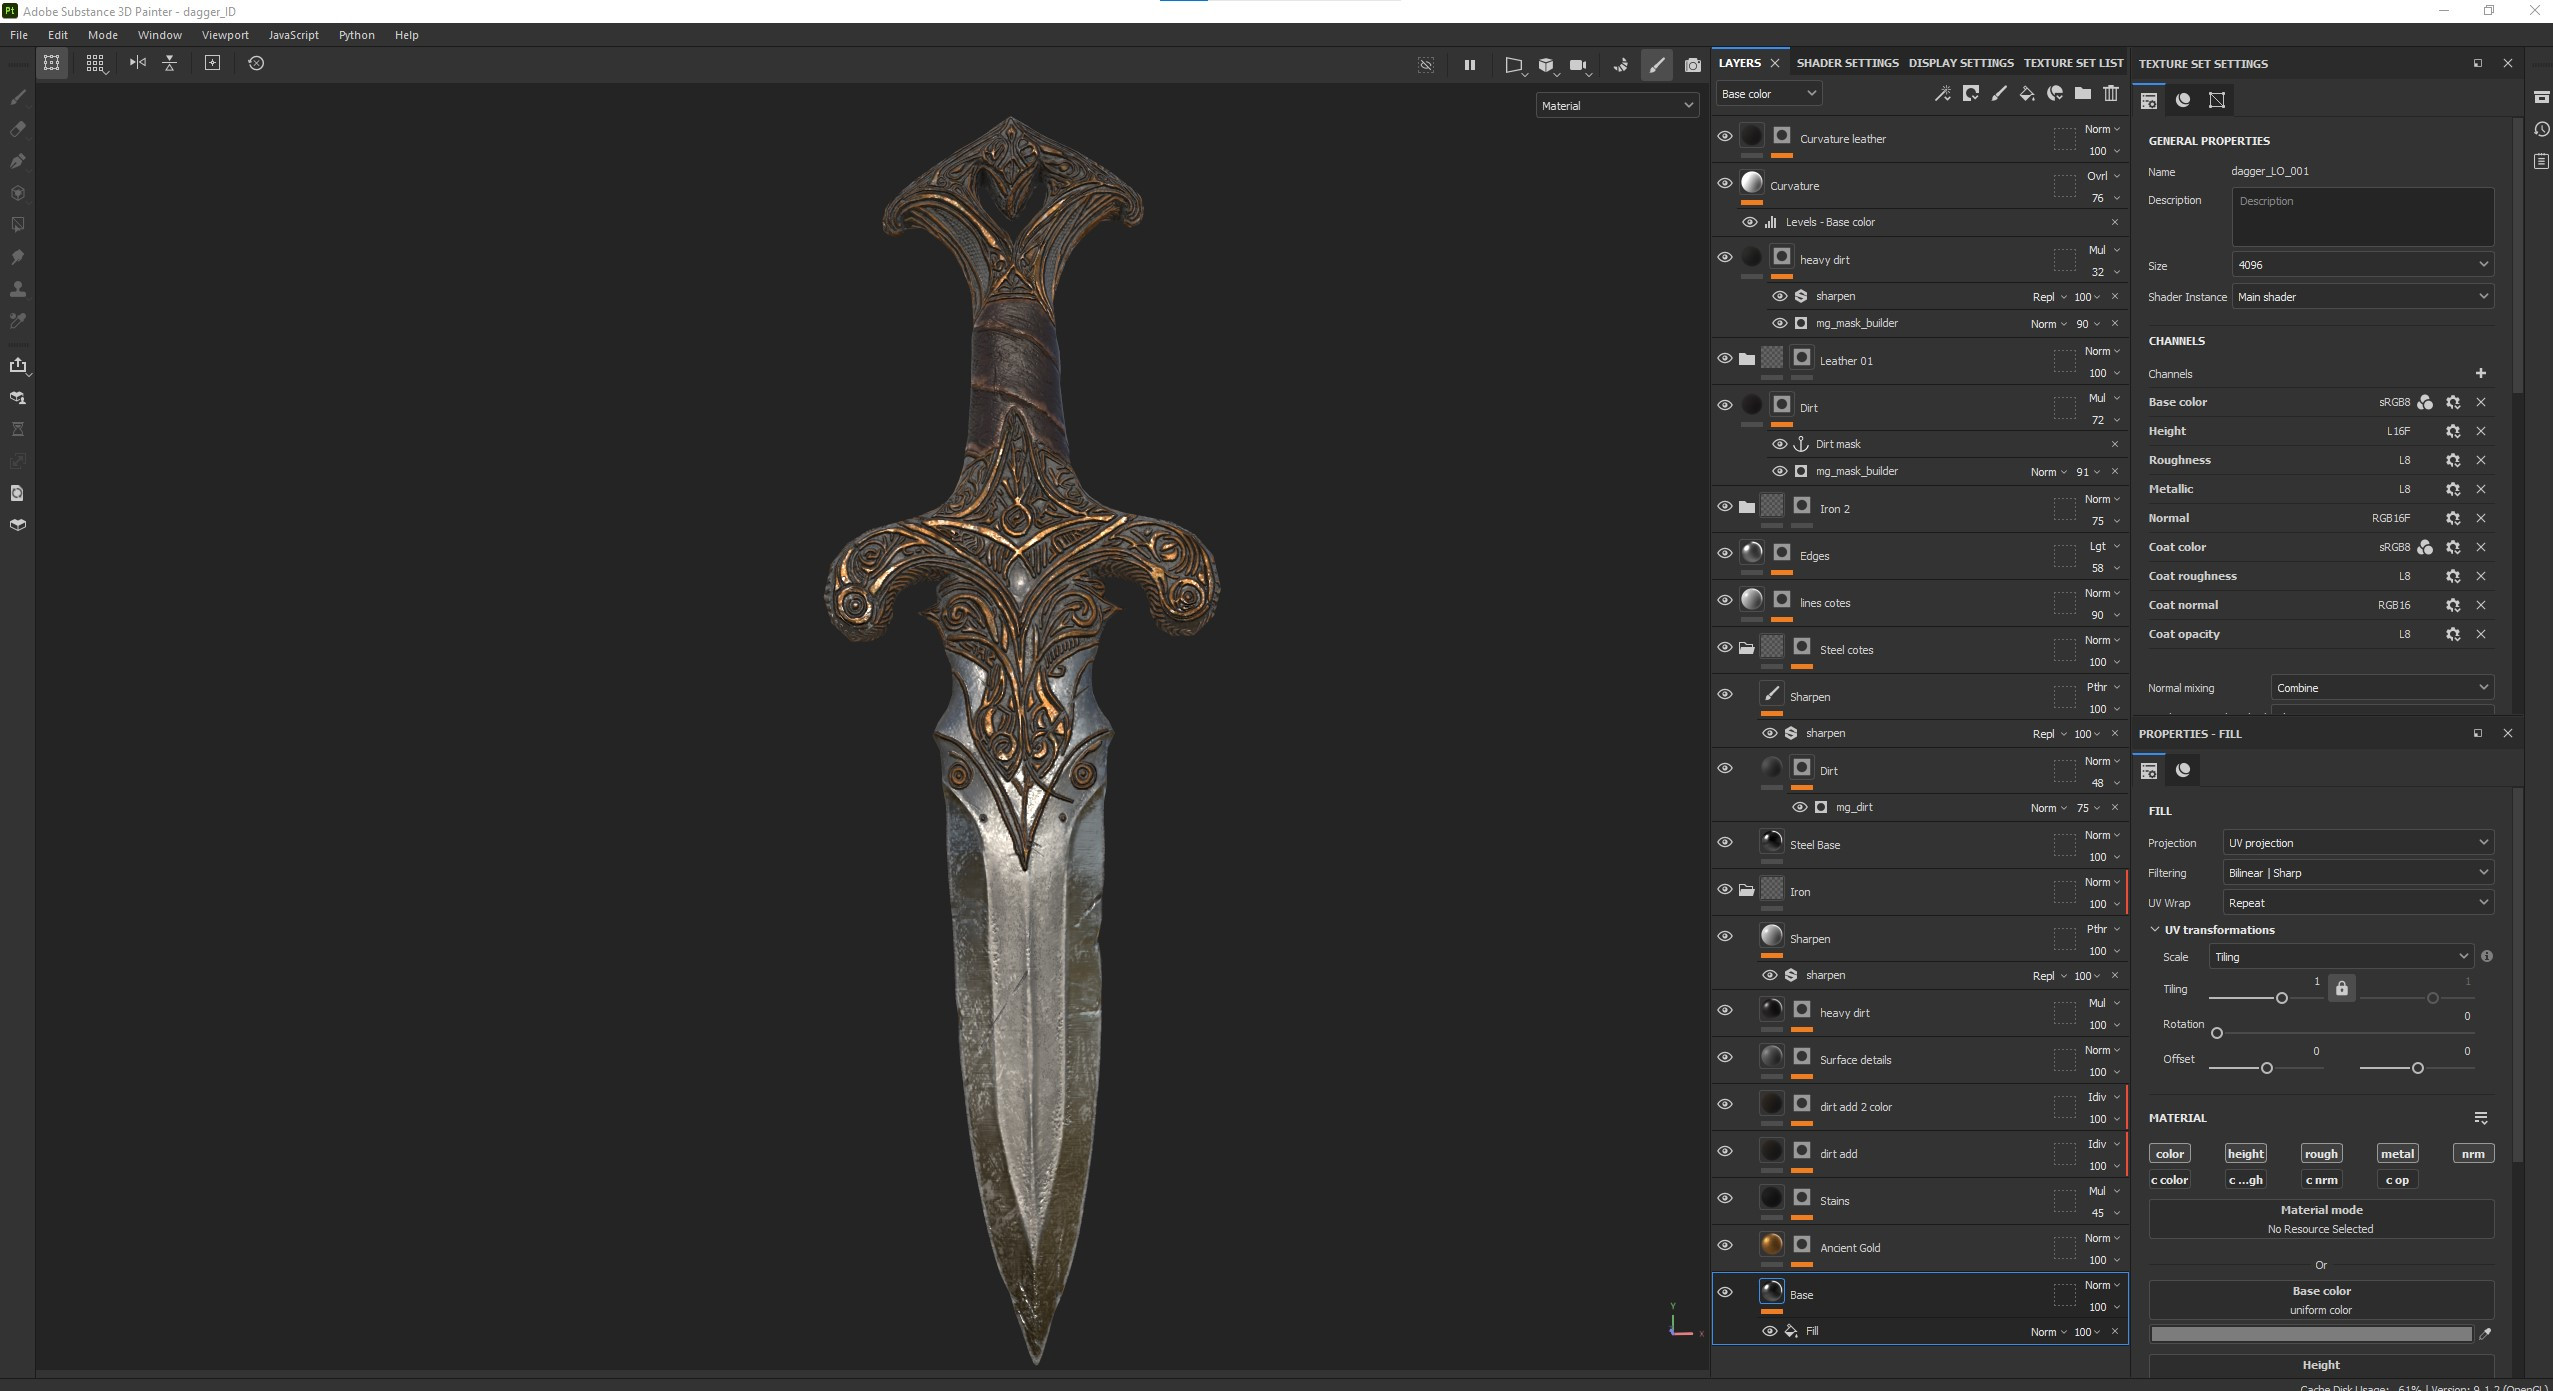
Task: Click the hourglass icon in left toolbar
Action: pos(17,429)
